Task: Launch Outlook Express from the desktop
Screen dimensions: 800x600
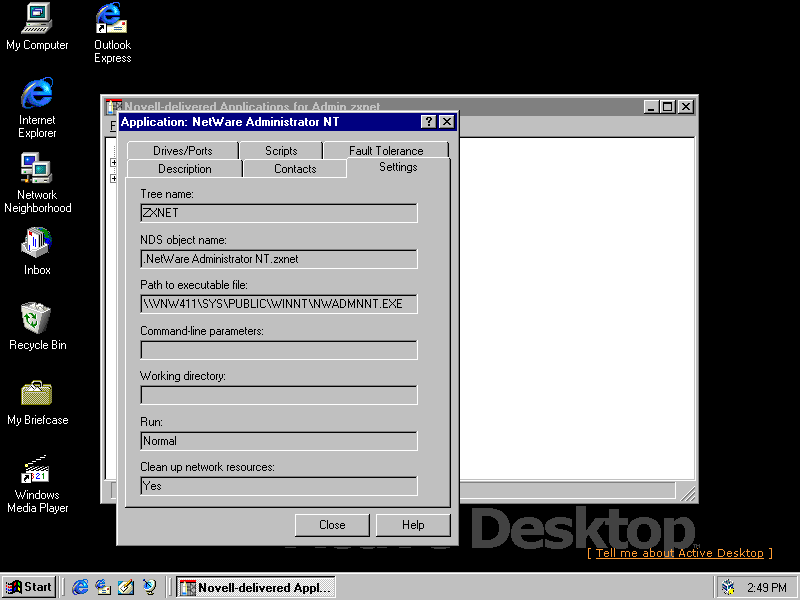Action: tap(112, 33)
